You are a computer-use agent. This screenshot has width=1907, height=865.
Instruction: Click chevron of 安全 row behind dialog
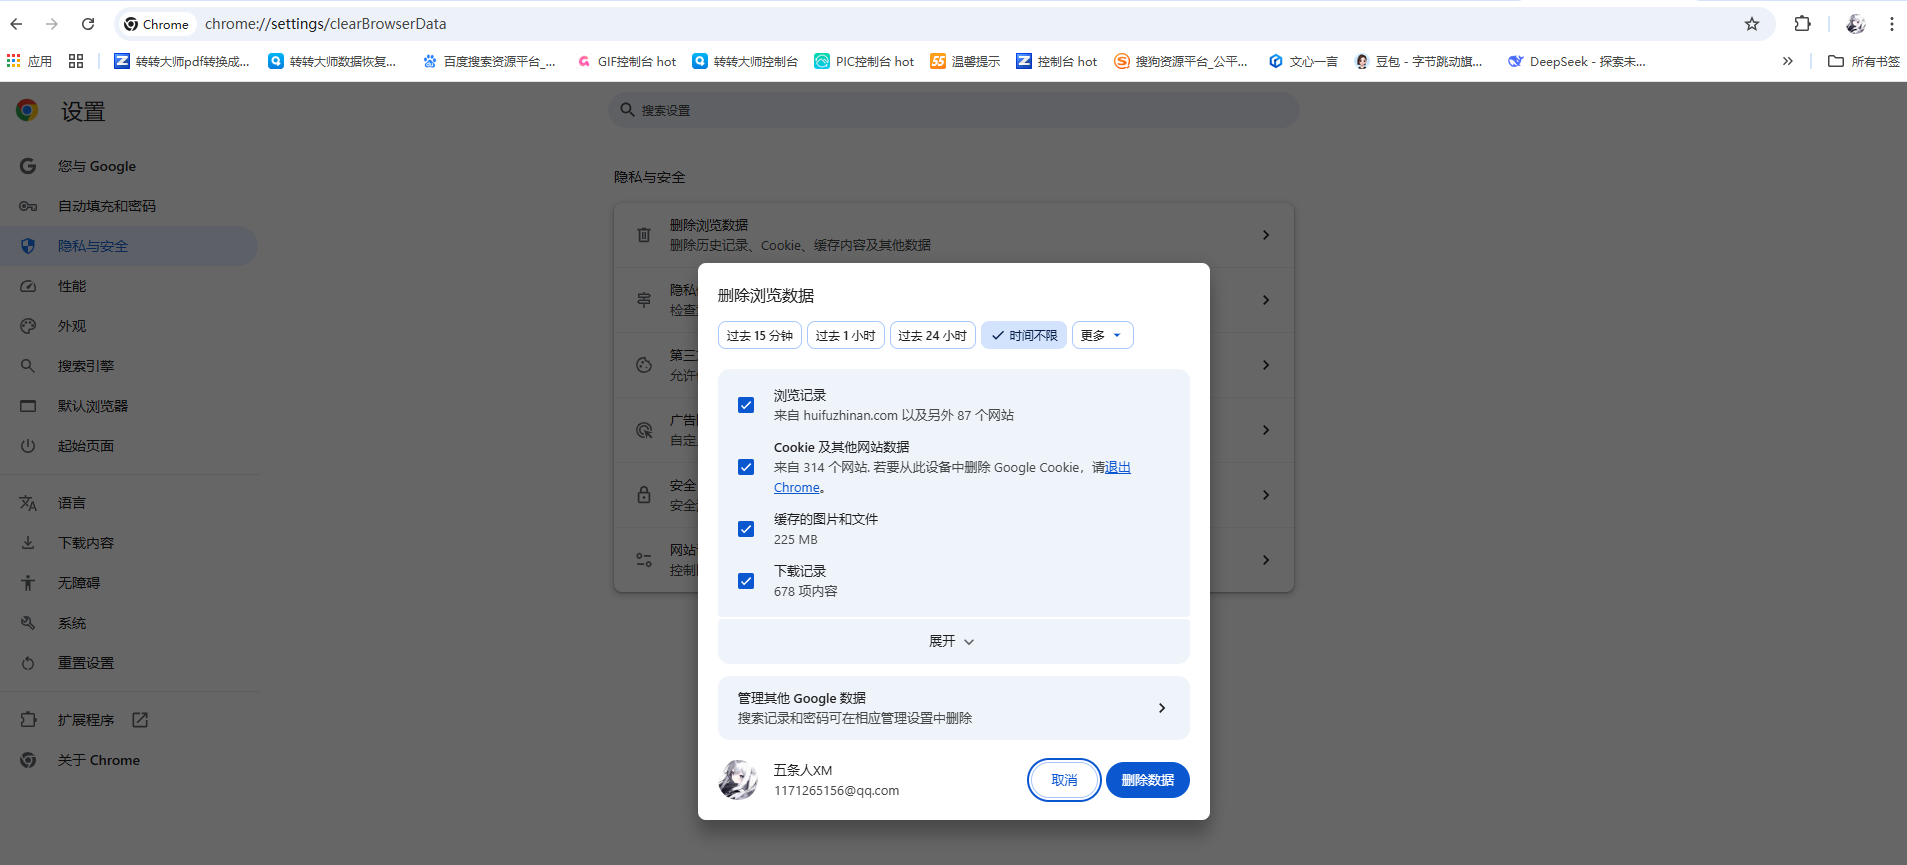click(1266, 495)
